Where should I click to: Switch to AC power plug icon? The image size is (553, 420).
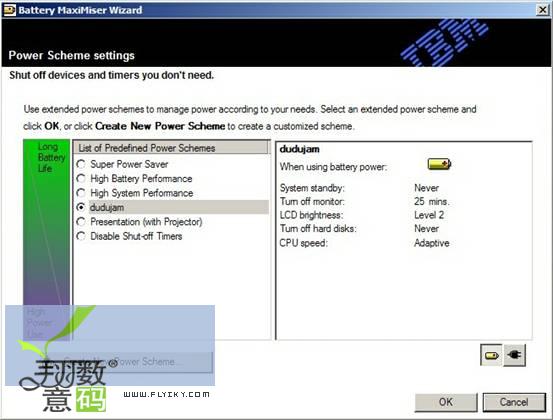[x=515, y=355]
